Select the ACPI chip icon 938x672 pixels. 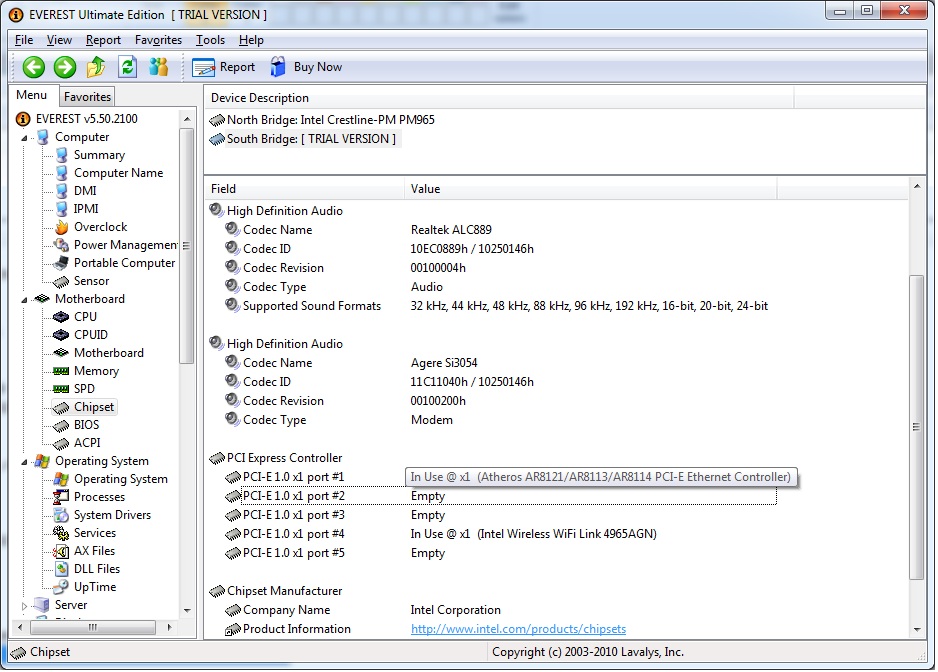tap(61, 443)
